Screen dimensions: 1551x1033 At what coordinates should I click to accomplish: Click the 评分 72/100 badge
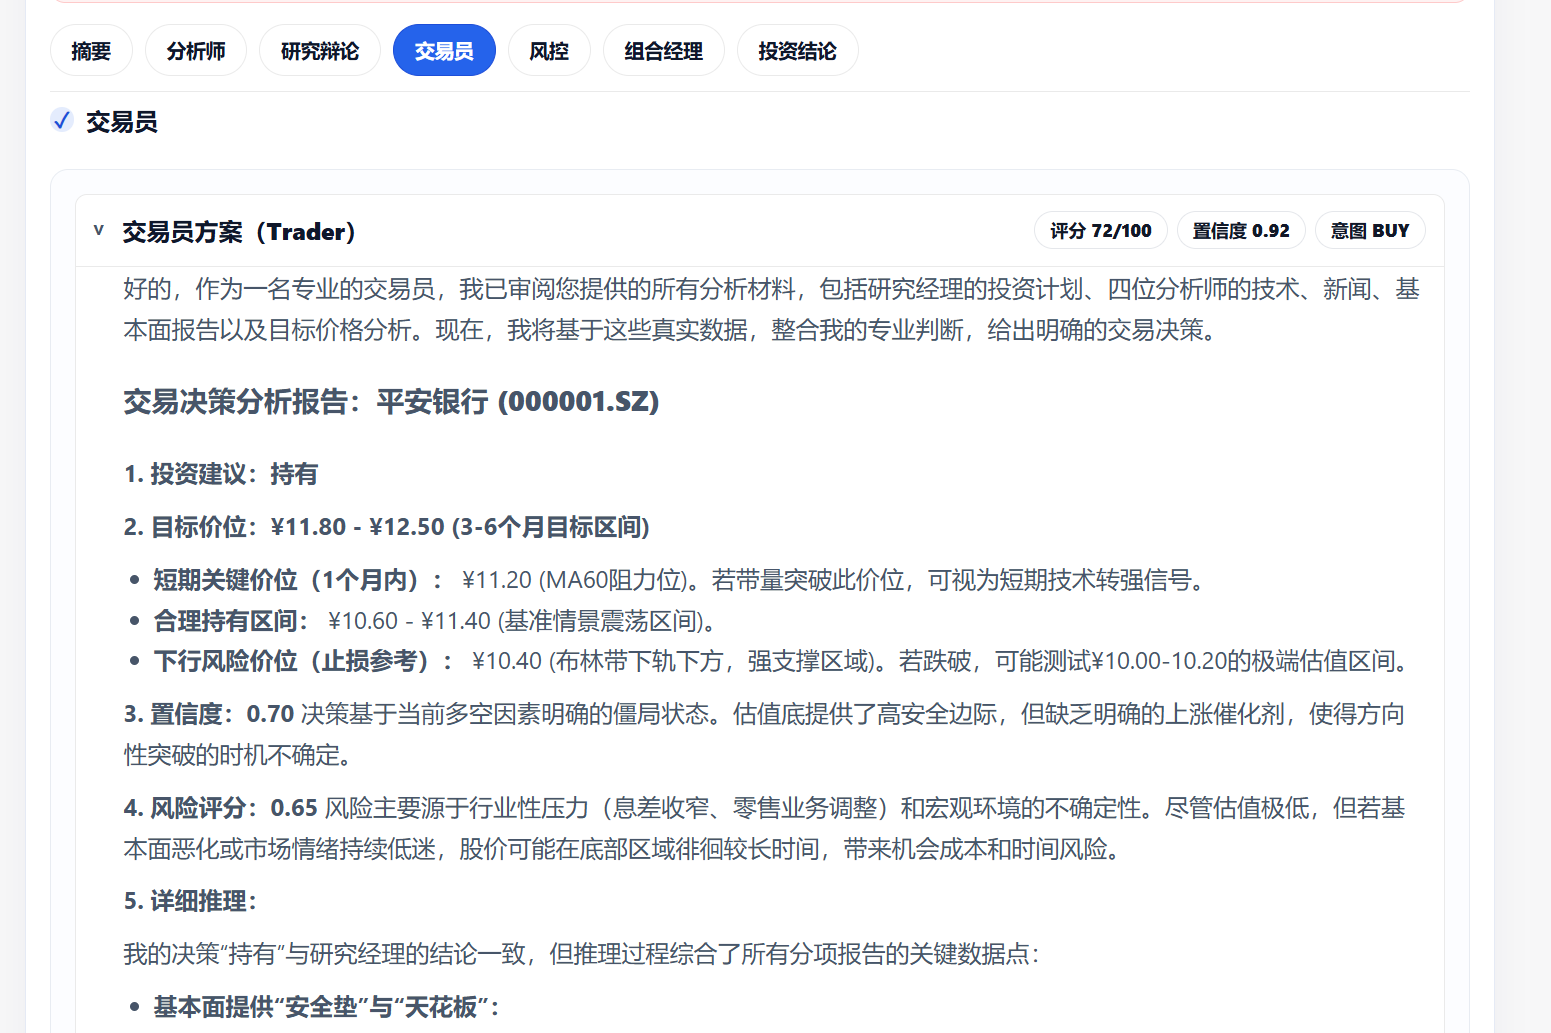(x=1100, y=231)
